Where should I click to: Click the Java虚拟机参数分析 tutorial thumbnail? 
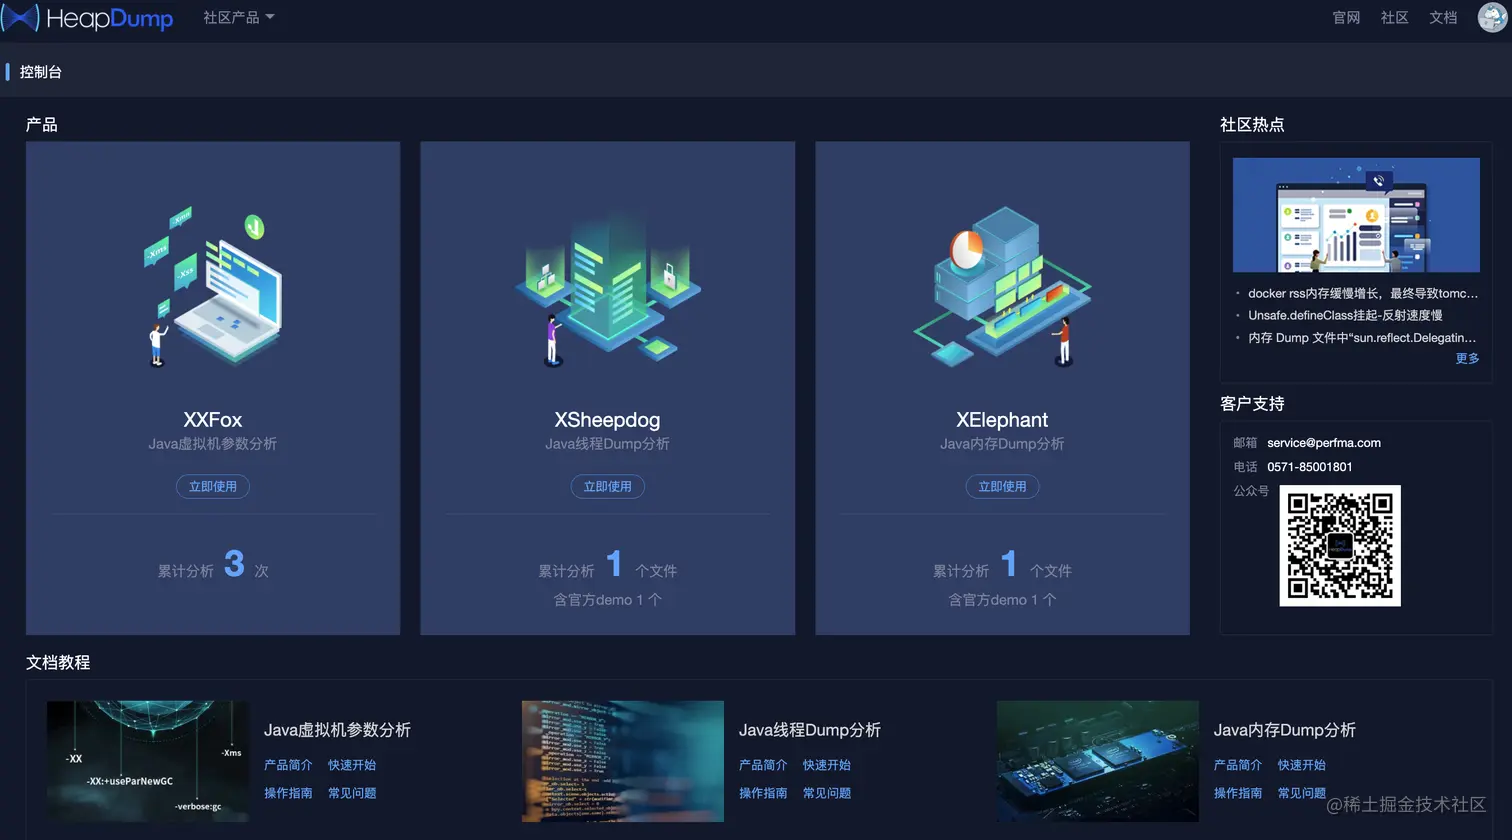148,761
